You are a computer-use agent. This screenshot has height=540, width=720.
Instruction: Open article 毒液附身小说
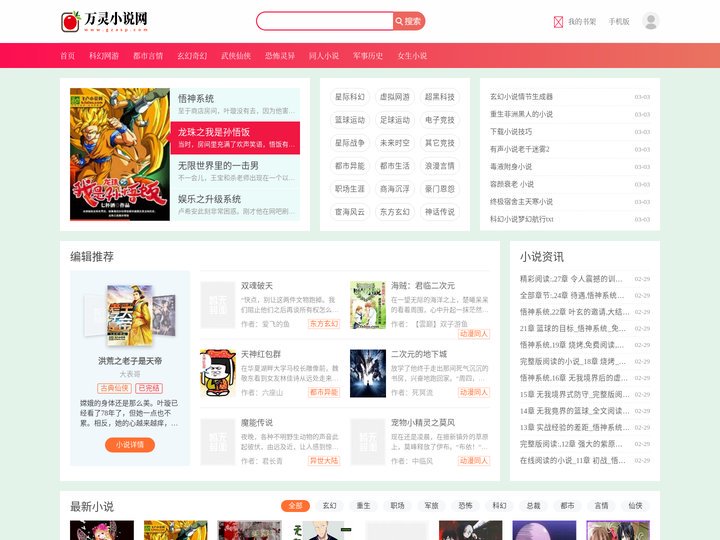click(511, 167)
